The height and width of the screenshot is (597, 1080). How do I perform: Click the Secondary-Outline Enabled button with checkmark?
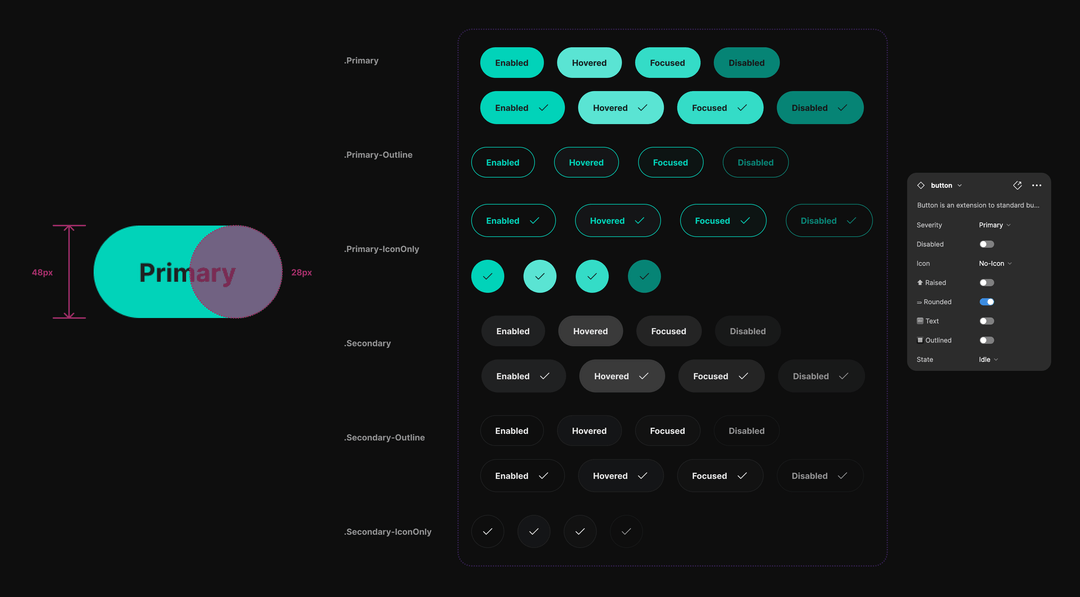point(522,476)
